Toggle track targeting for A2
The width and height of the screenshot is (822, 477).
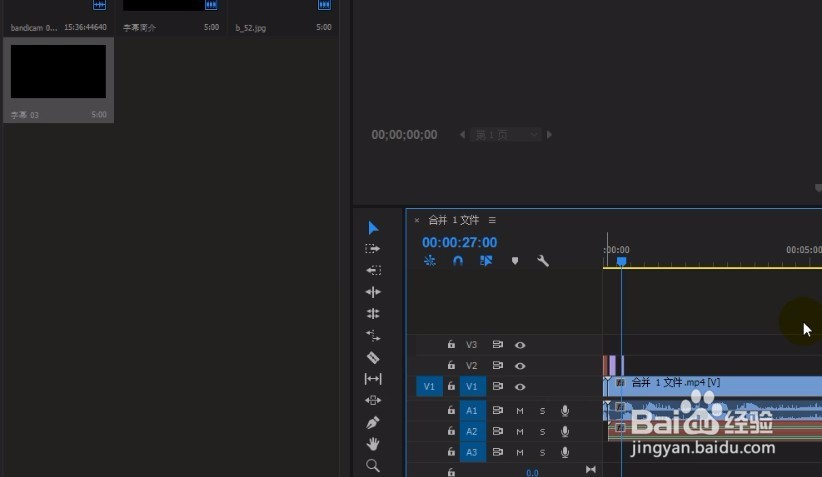tap(472, 431)
